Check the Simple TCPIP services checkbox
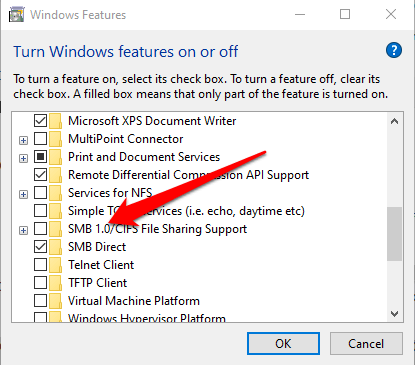 40,211
